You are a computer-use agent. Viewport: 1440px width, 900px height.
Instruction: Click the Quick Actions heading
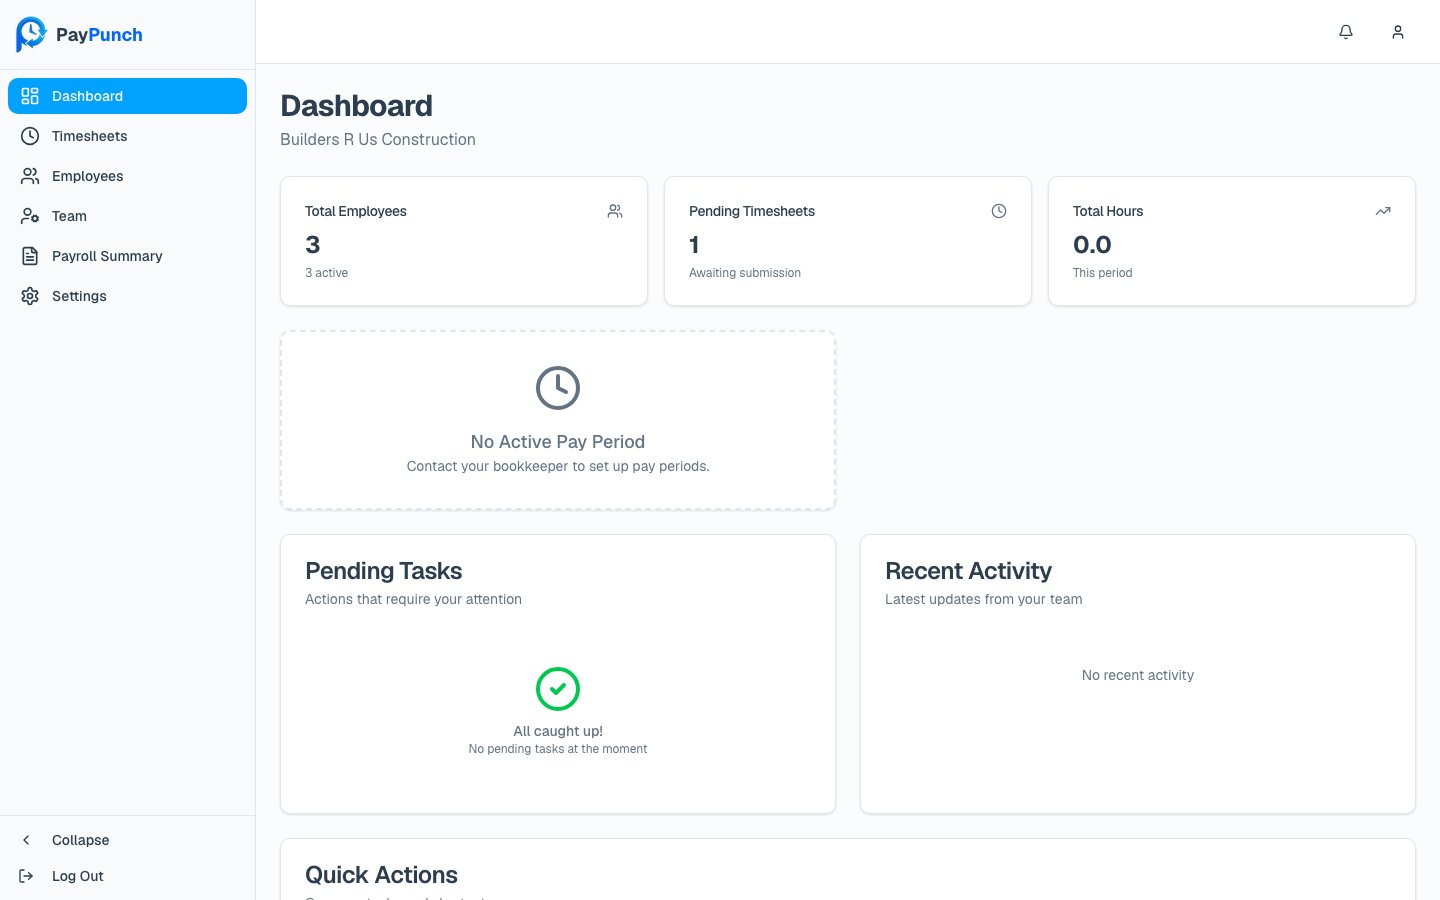click(382, 875)
